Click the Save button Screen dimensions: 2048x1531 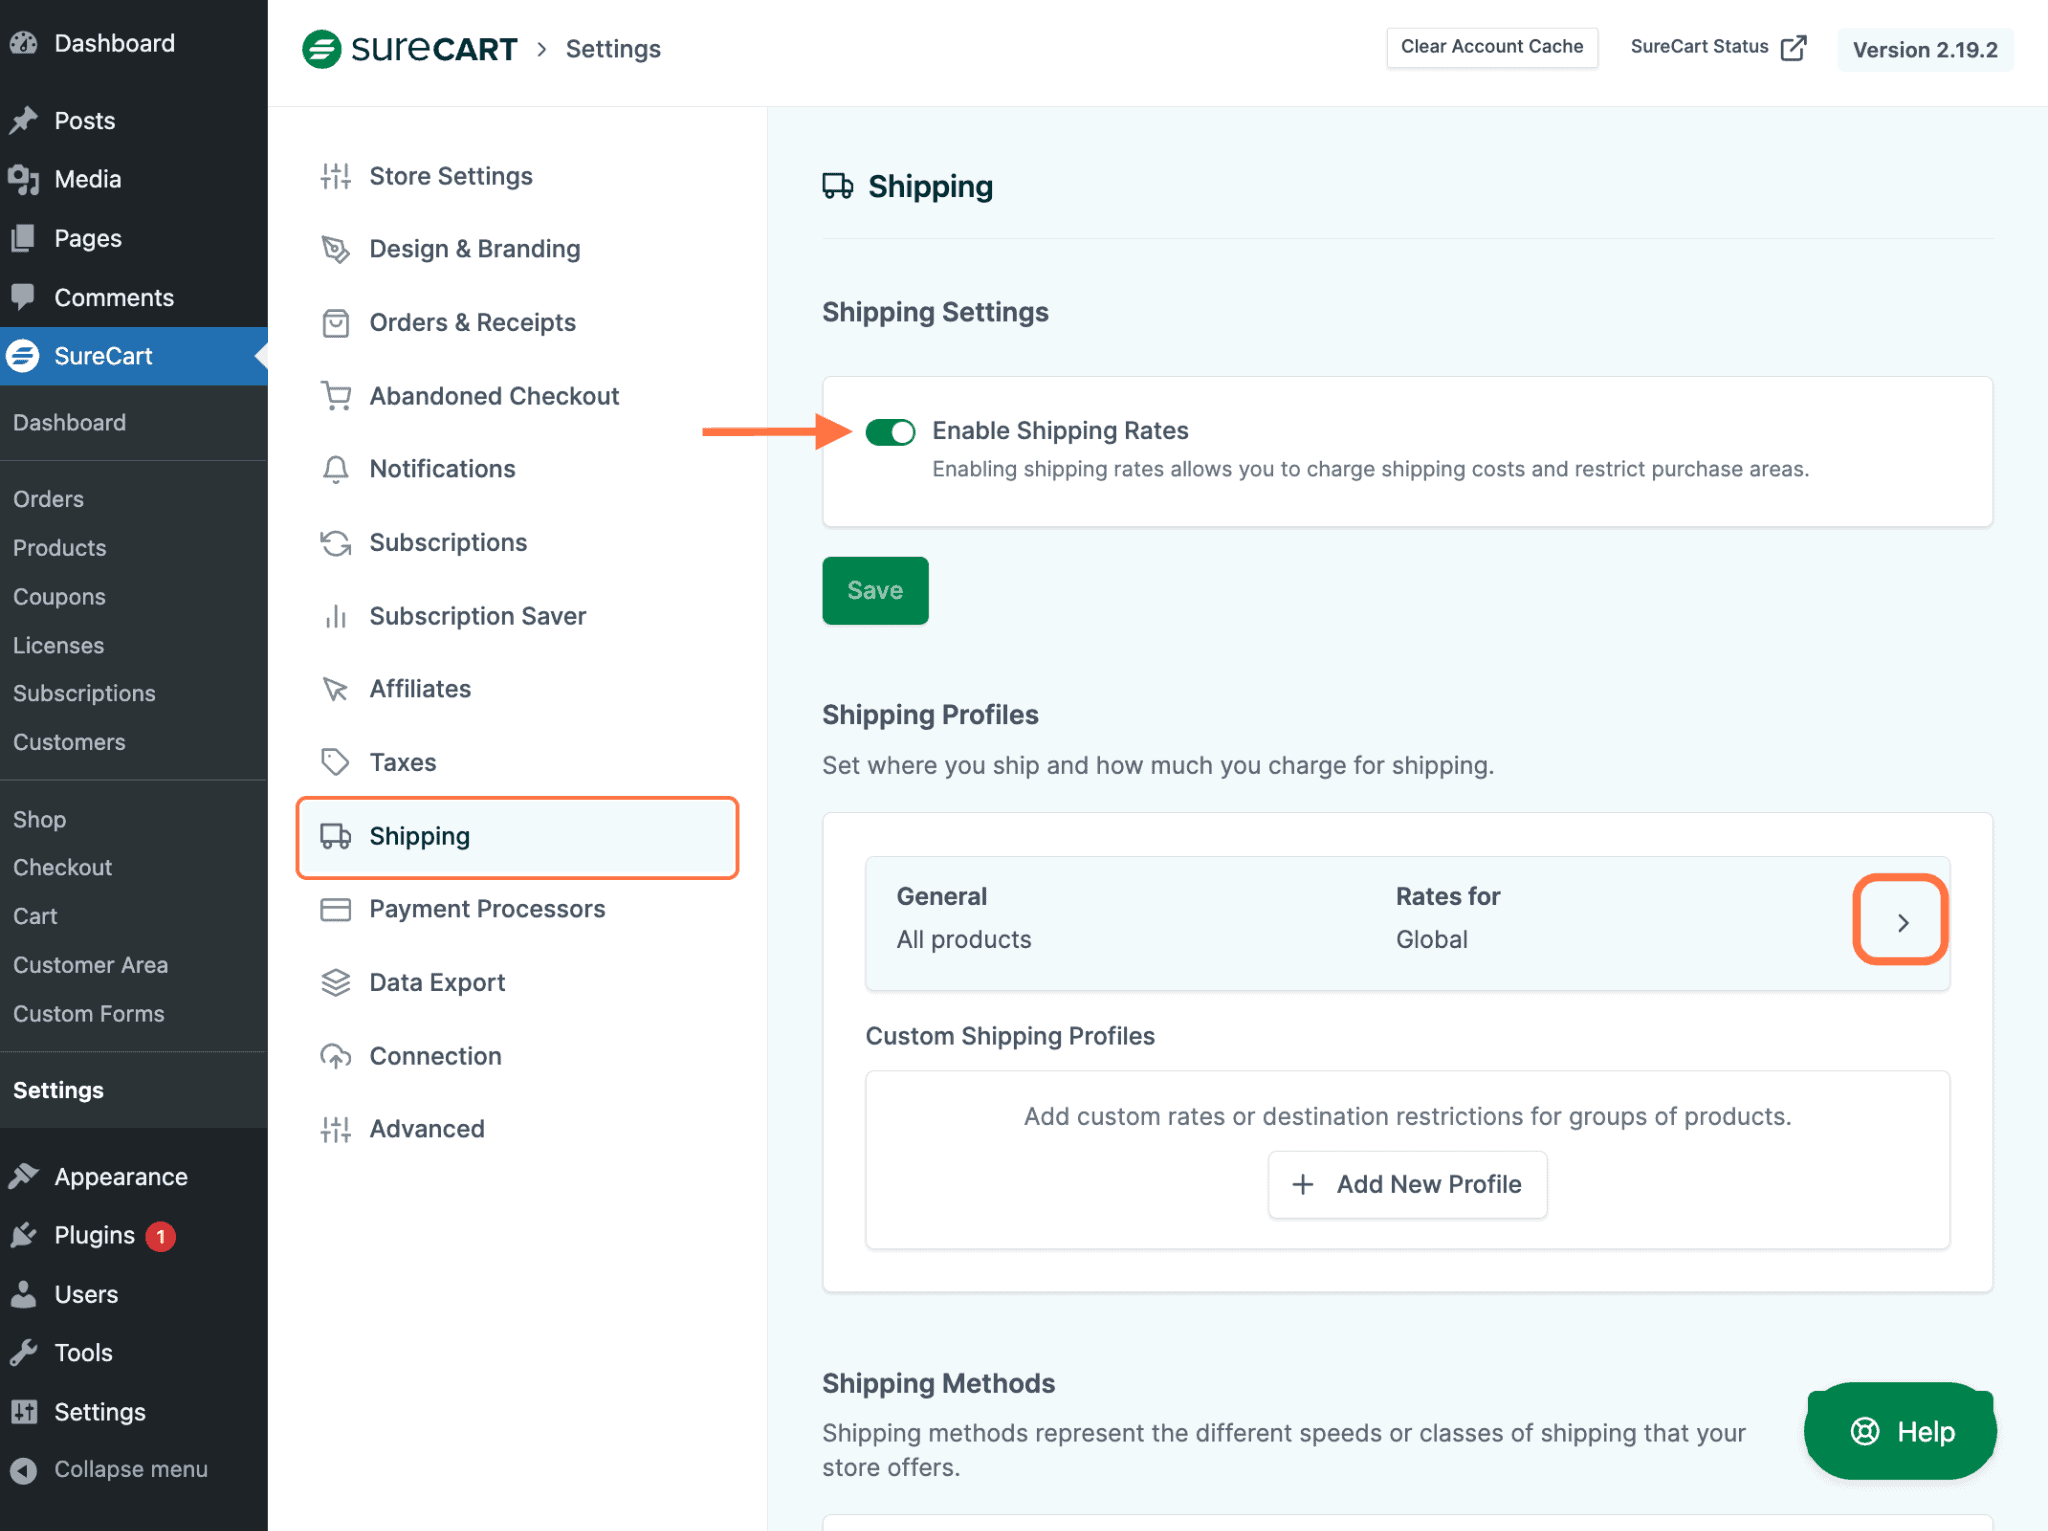874,590
